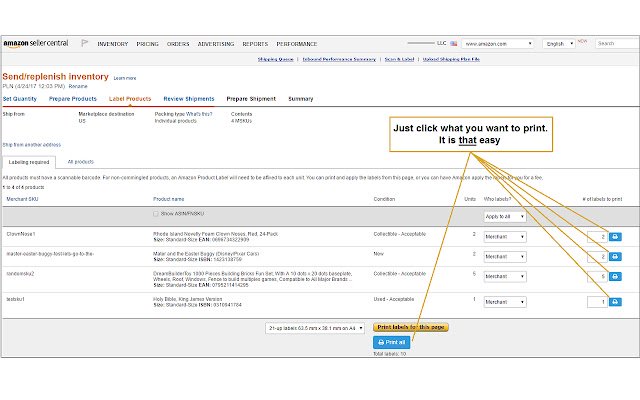Sort by the Merchant SKU column header
Image resolution: width=640 pixels, height=400 pixels.
(x=22, y=199)
